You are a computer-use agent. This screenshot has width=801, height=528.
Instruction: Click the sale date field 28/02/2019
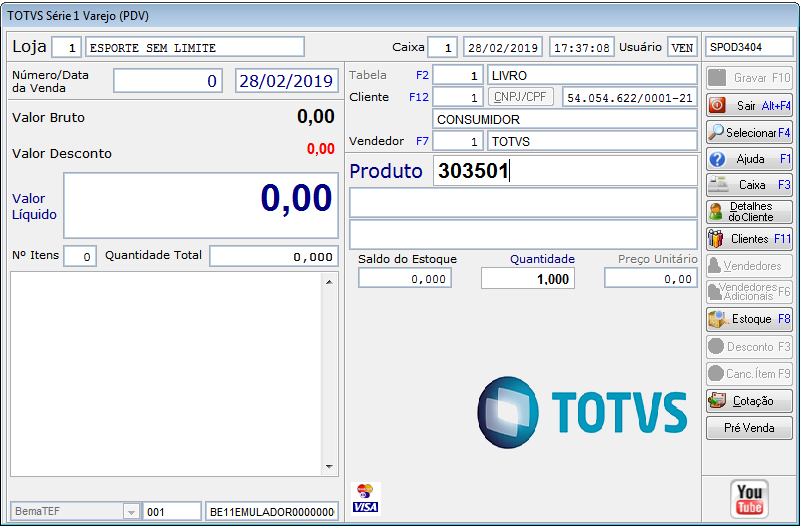pyautogui.click(x=287, y=81)
